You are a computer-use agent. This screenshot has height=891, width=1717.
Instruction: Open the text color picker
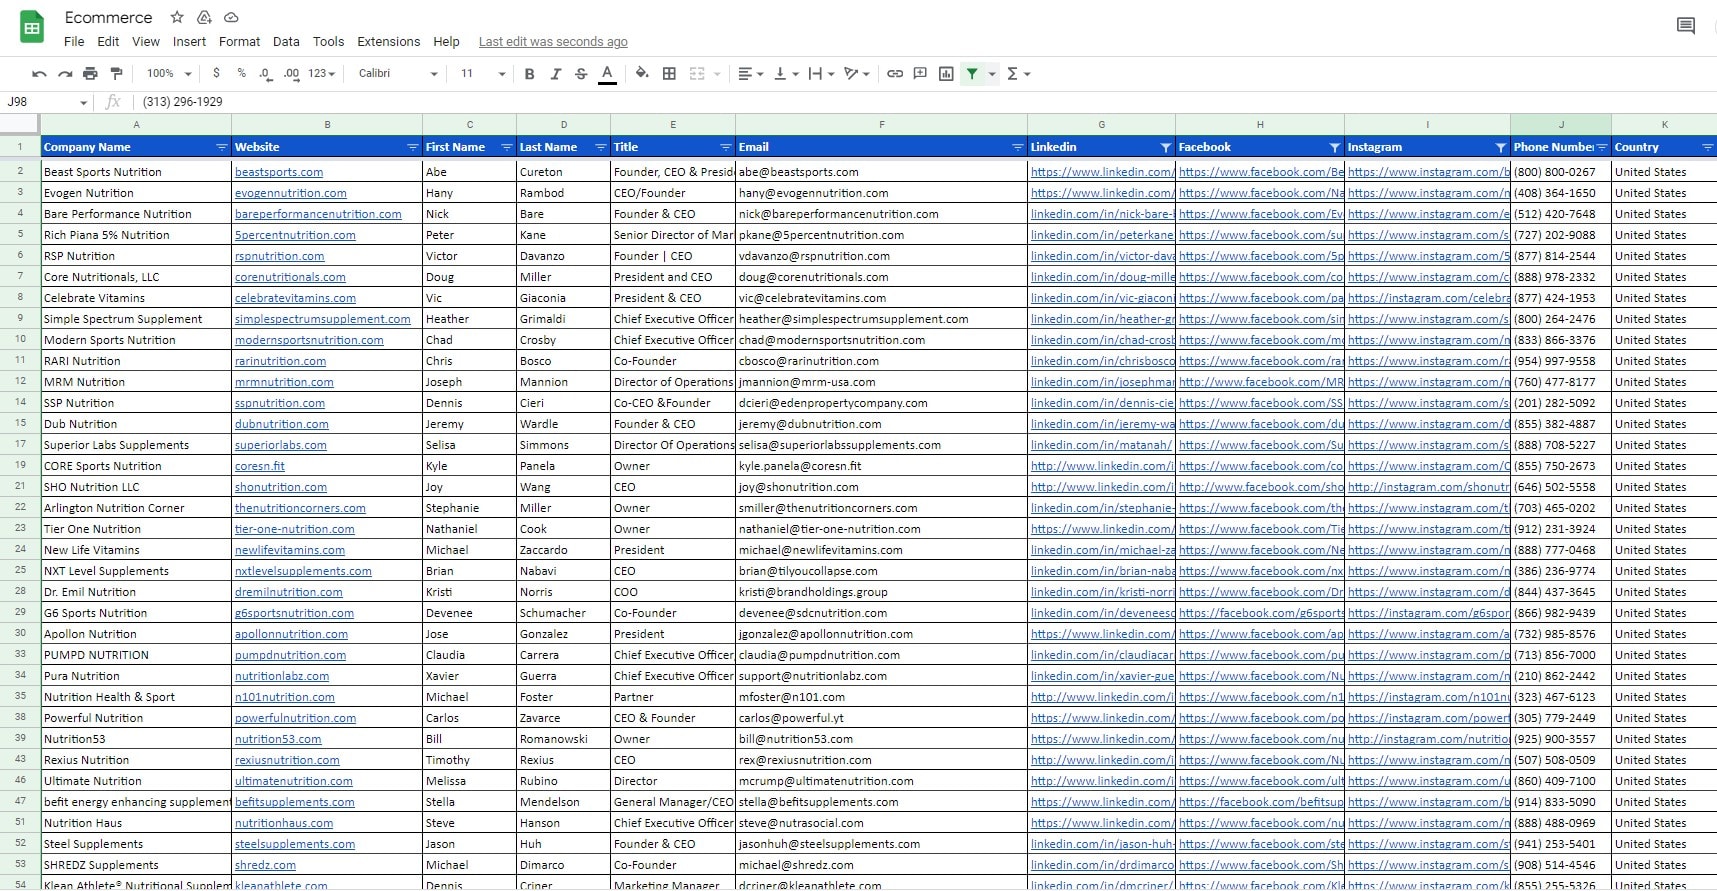click(x=607, y=73)
